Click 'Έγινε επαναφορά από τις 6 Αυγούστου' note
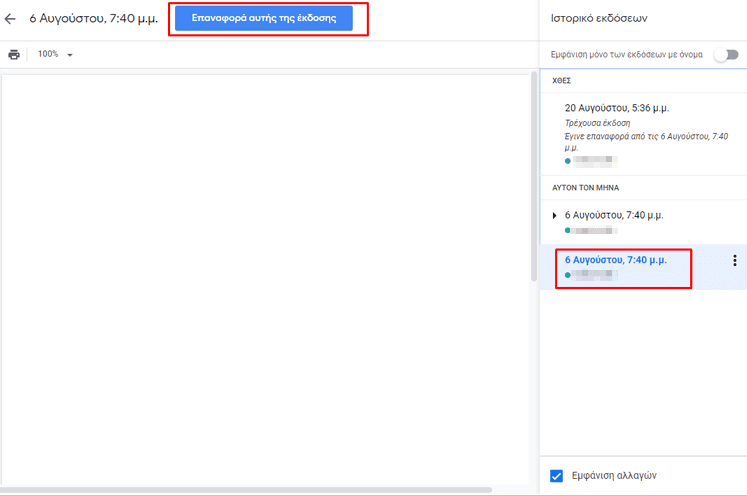The width and height of the screenshot is (747, 496). click(x=646, y=142)
